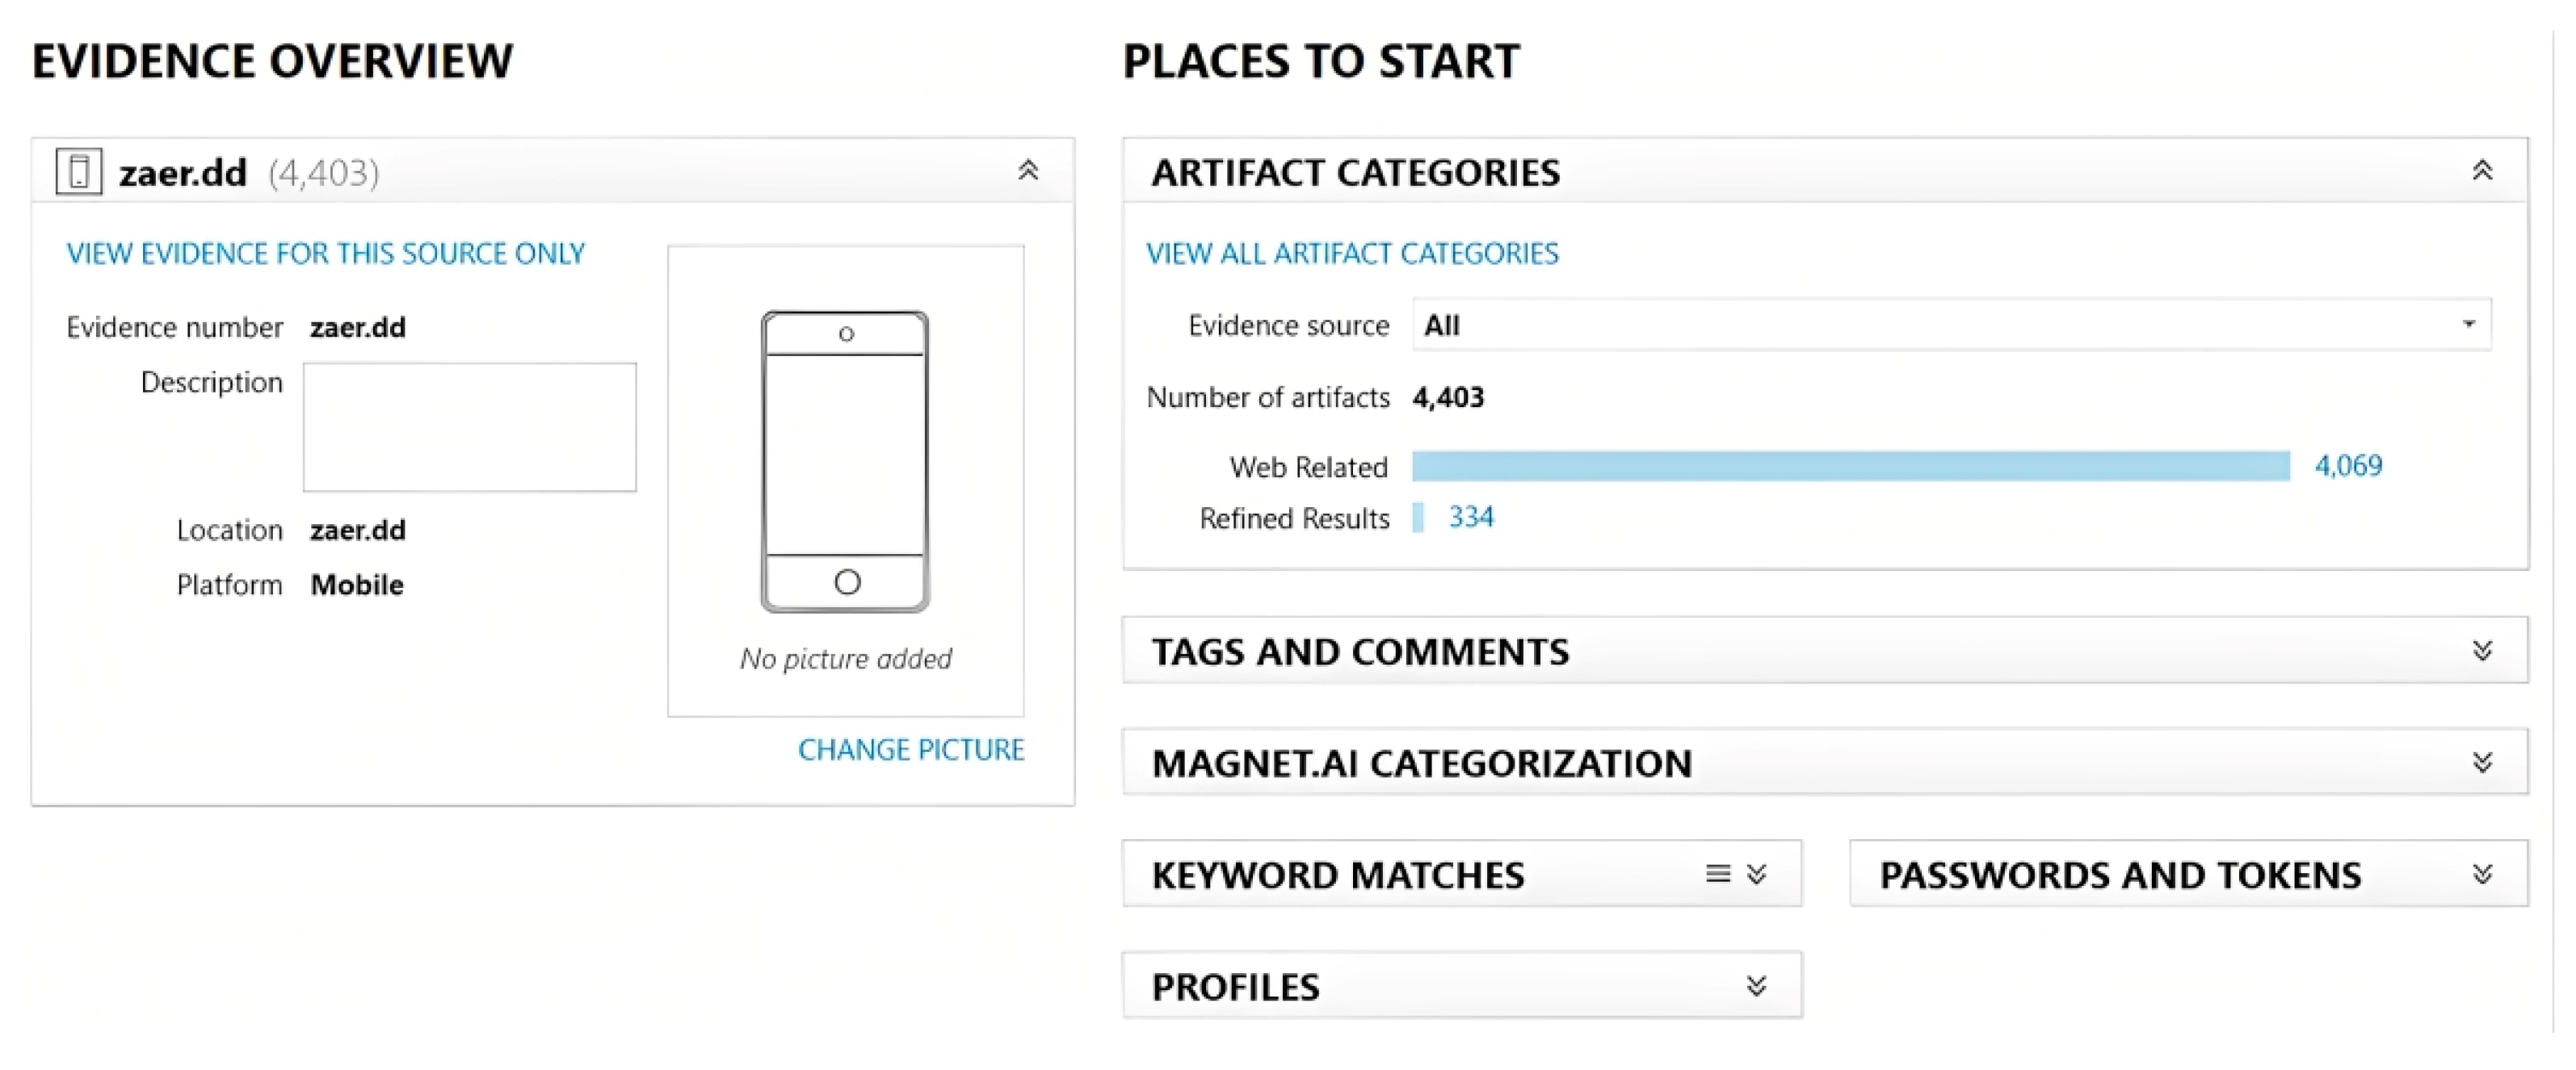Expand the Profiles section
The height and width of the screenshot is (1070, 2576).
click(1757, 986)
